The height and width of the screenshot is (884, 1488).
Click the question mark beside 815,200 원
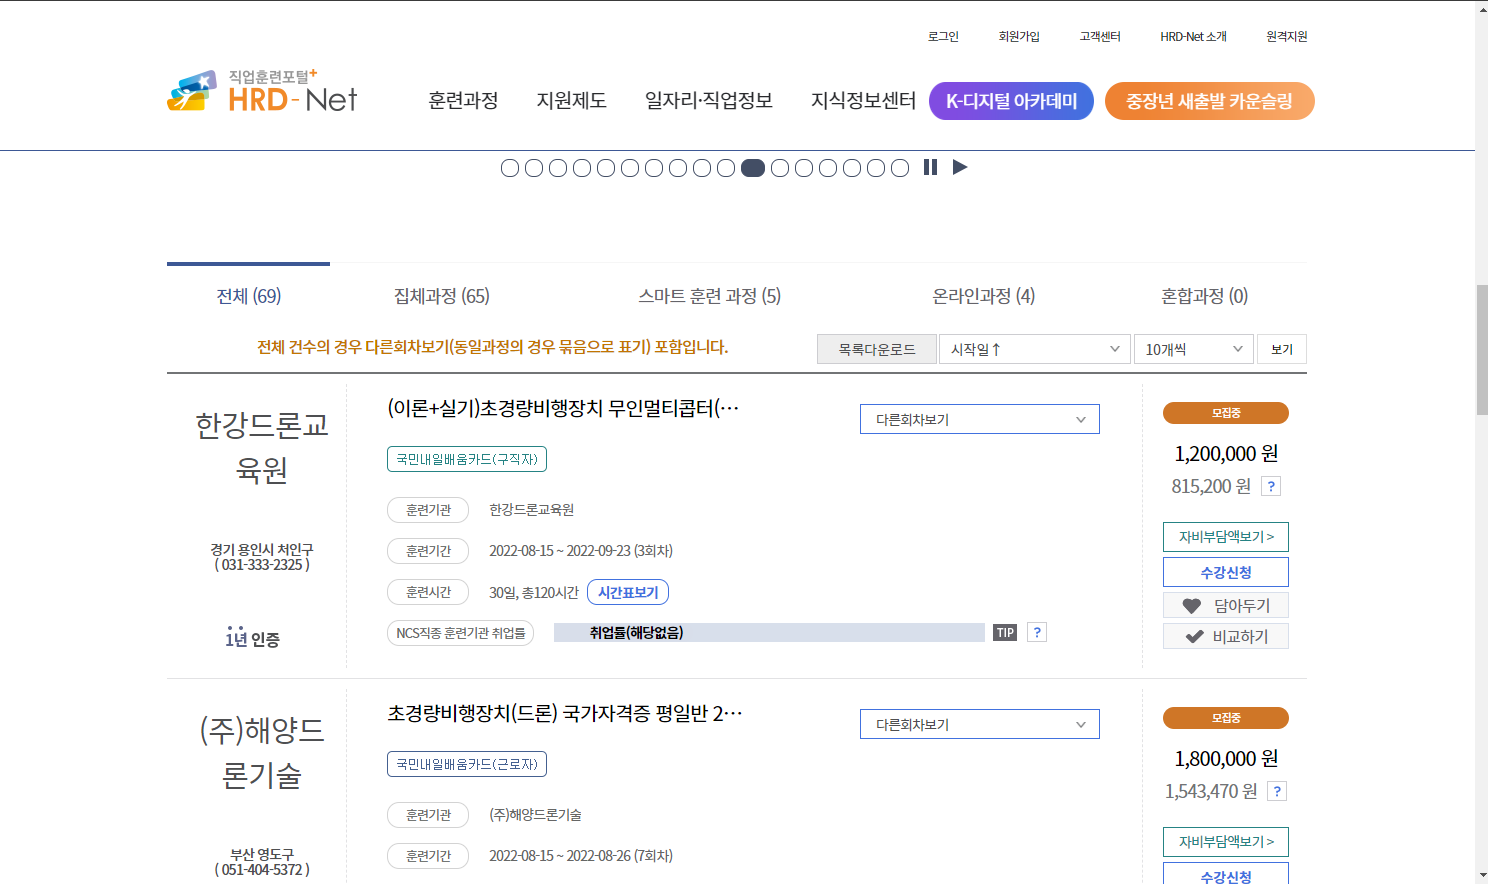(x=1270, y=486)
